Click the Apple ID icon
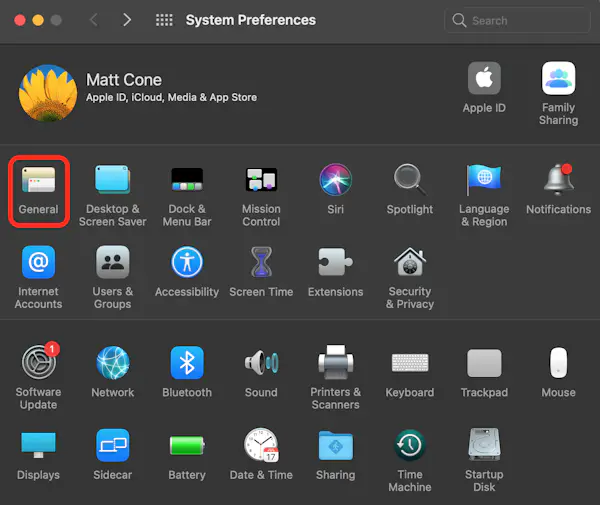Viewport: 600px width, 505px height. click(x=484, y=81)
